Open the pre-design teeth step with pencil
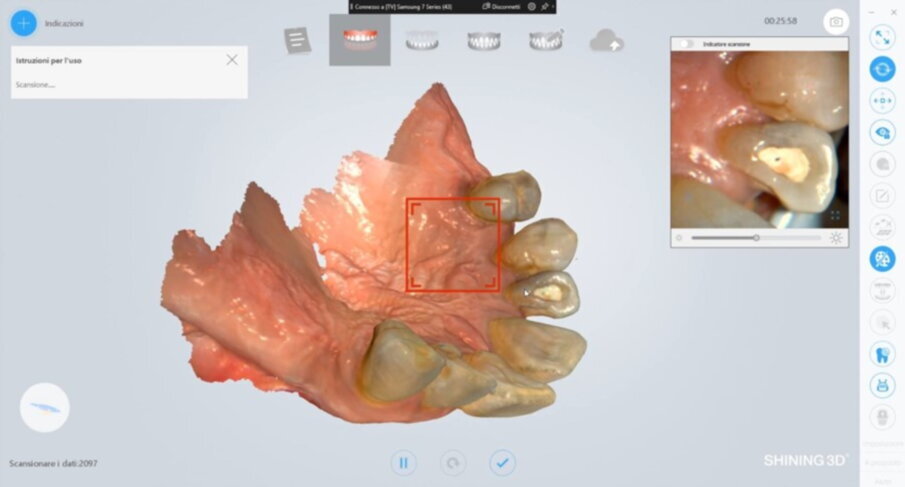 546,40
